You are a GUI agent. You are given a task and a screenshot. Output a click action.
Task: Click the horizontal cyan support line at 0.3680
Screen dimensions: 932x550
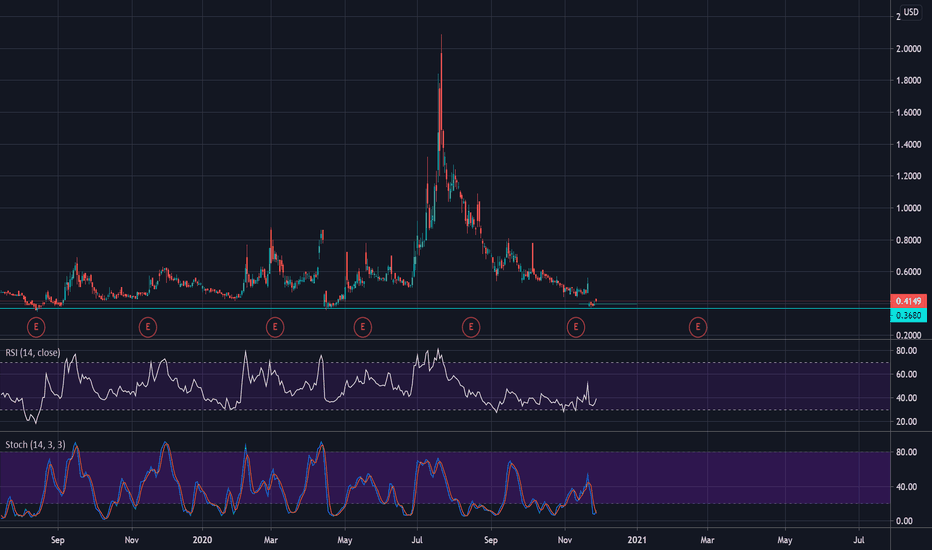tap(445, 309)
